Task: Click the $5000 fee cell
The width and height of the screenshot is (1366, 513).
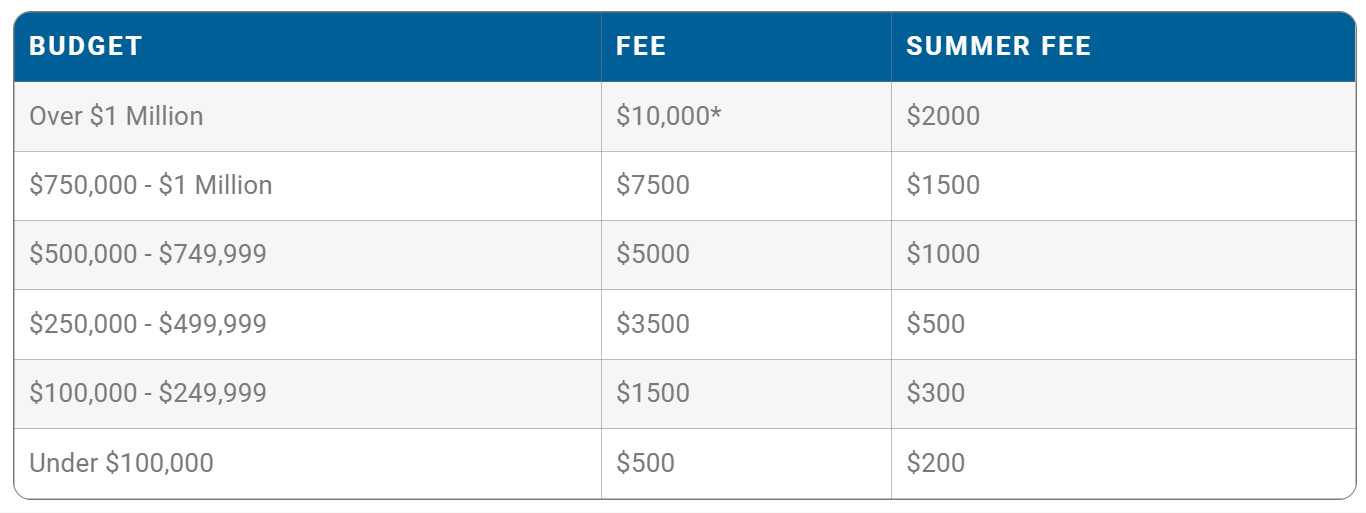Action: tap(652, 254)
